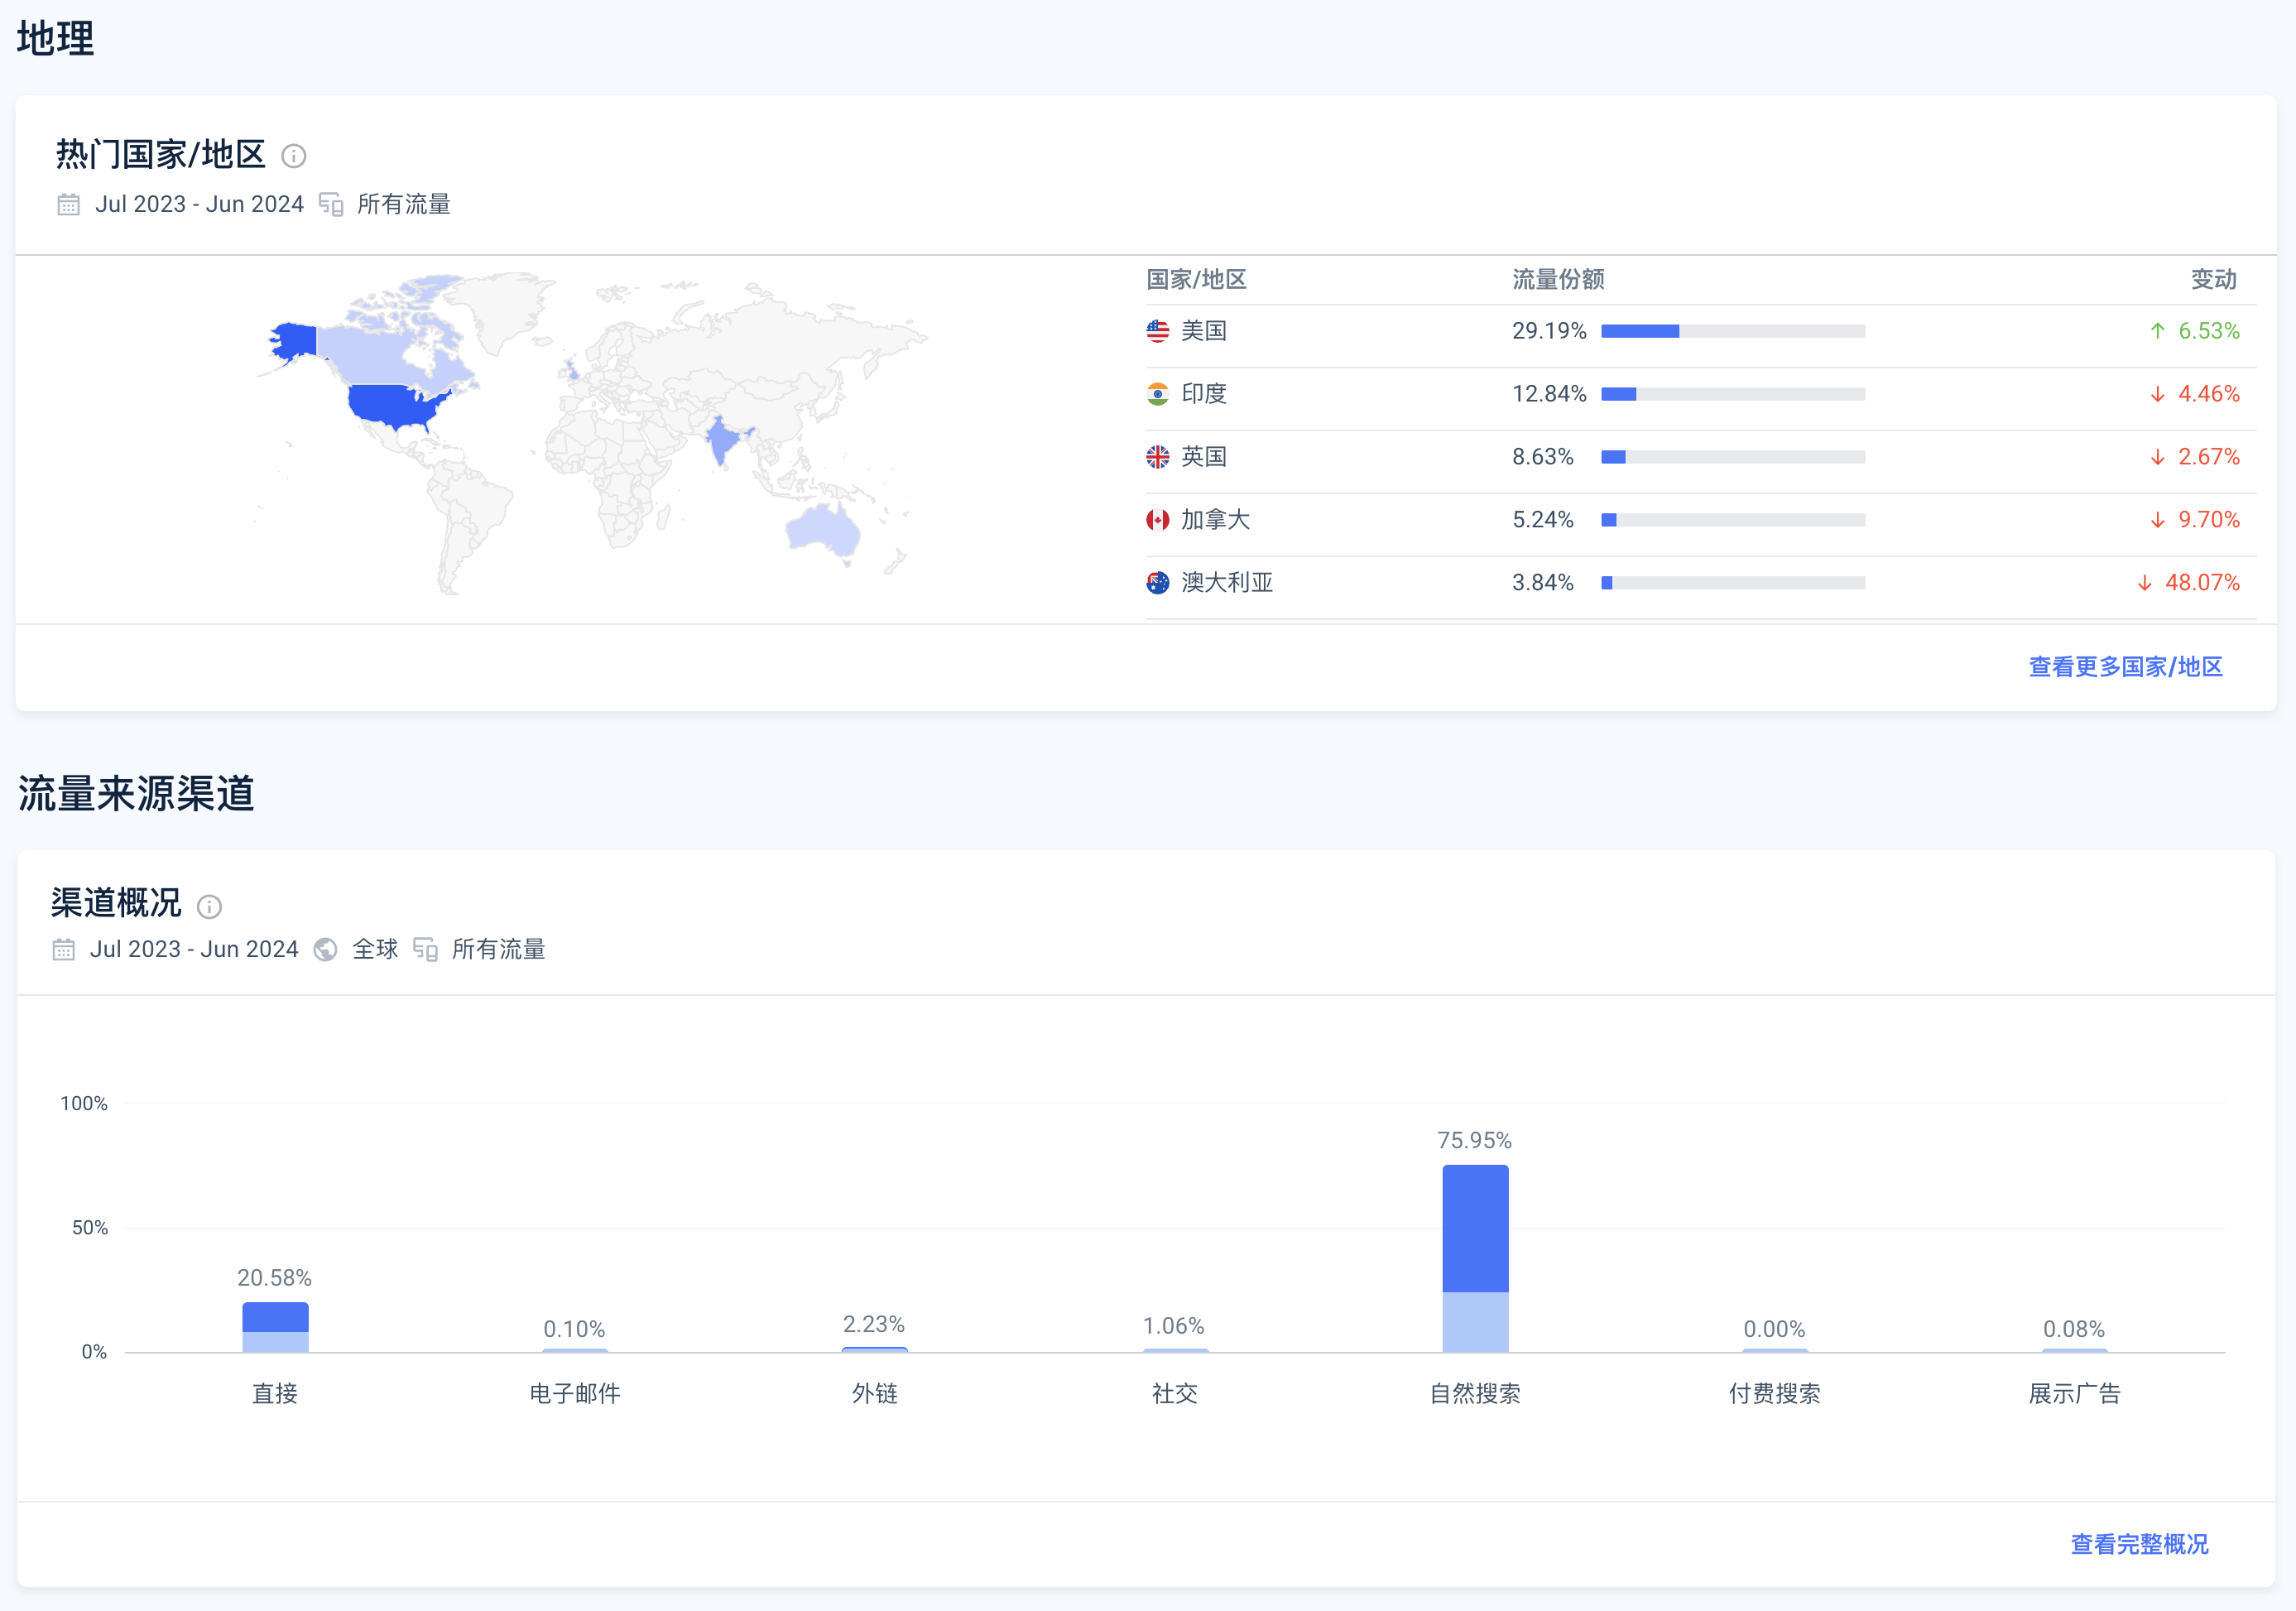The width and height of the screenshot is (2296, 1611).
Task: Click Australia on world map
Action: (824, 530)
